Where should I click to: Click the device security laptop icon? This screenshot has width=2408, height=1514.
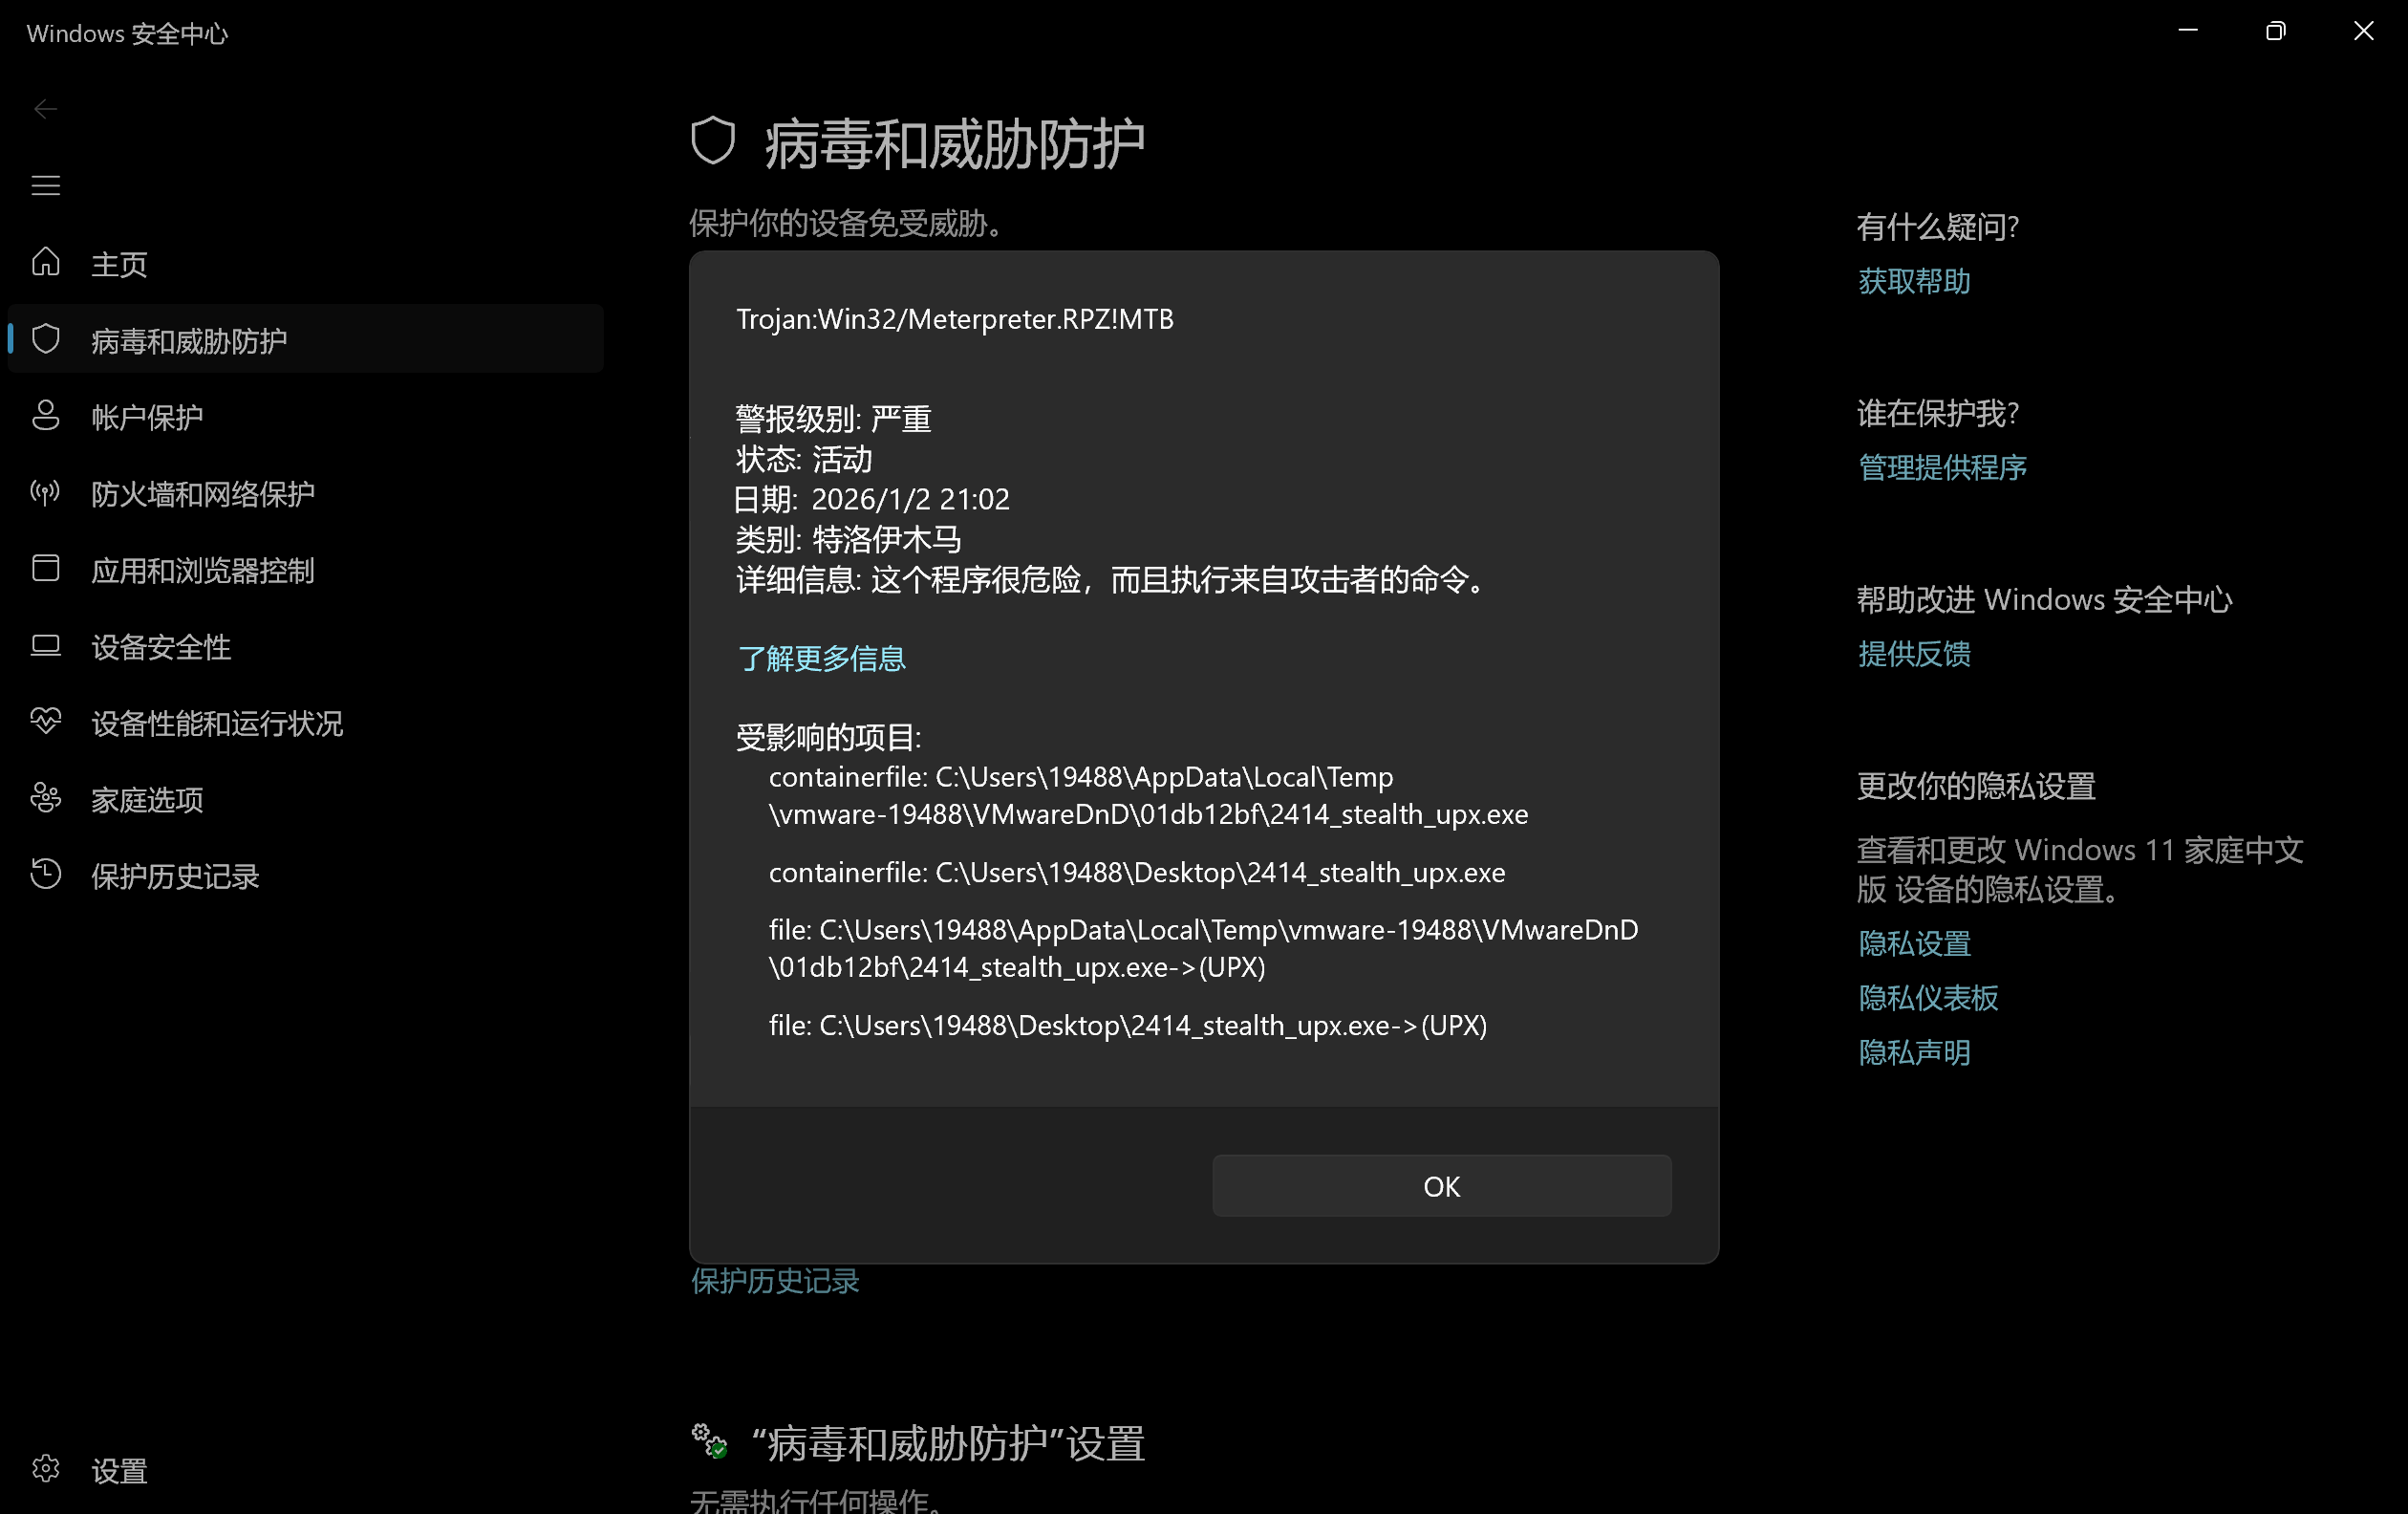[46, 646]
